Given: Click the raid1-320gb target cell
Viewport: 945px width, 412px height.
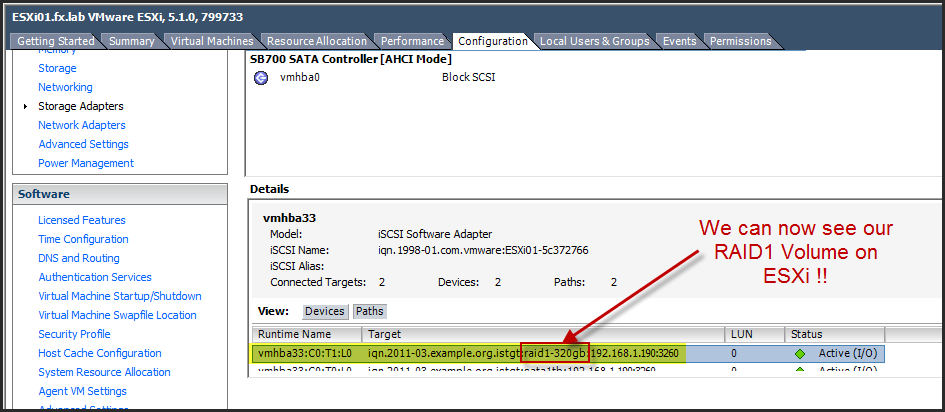Looking at the screenshot, I should coord(554,353).
